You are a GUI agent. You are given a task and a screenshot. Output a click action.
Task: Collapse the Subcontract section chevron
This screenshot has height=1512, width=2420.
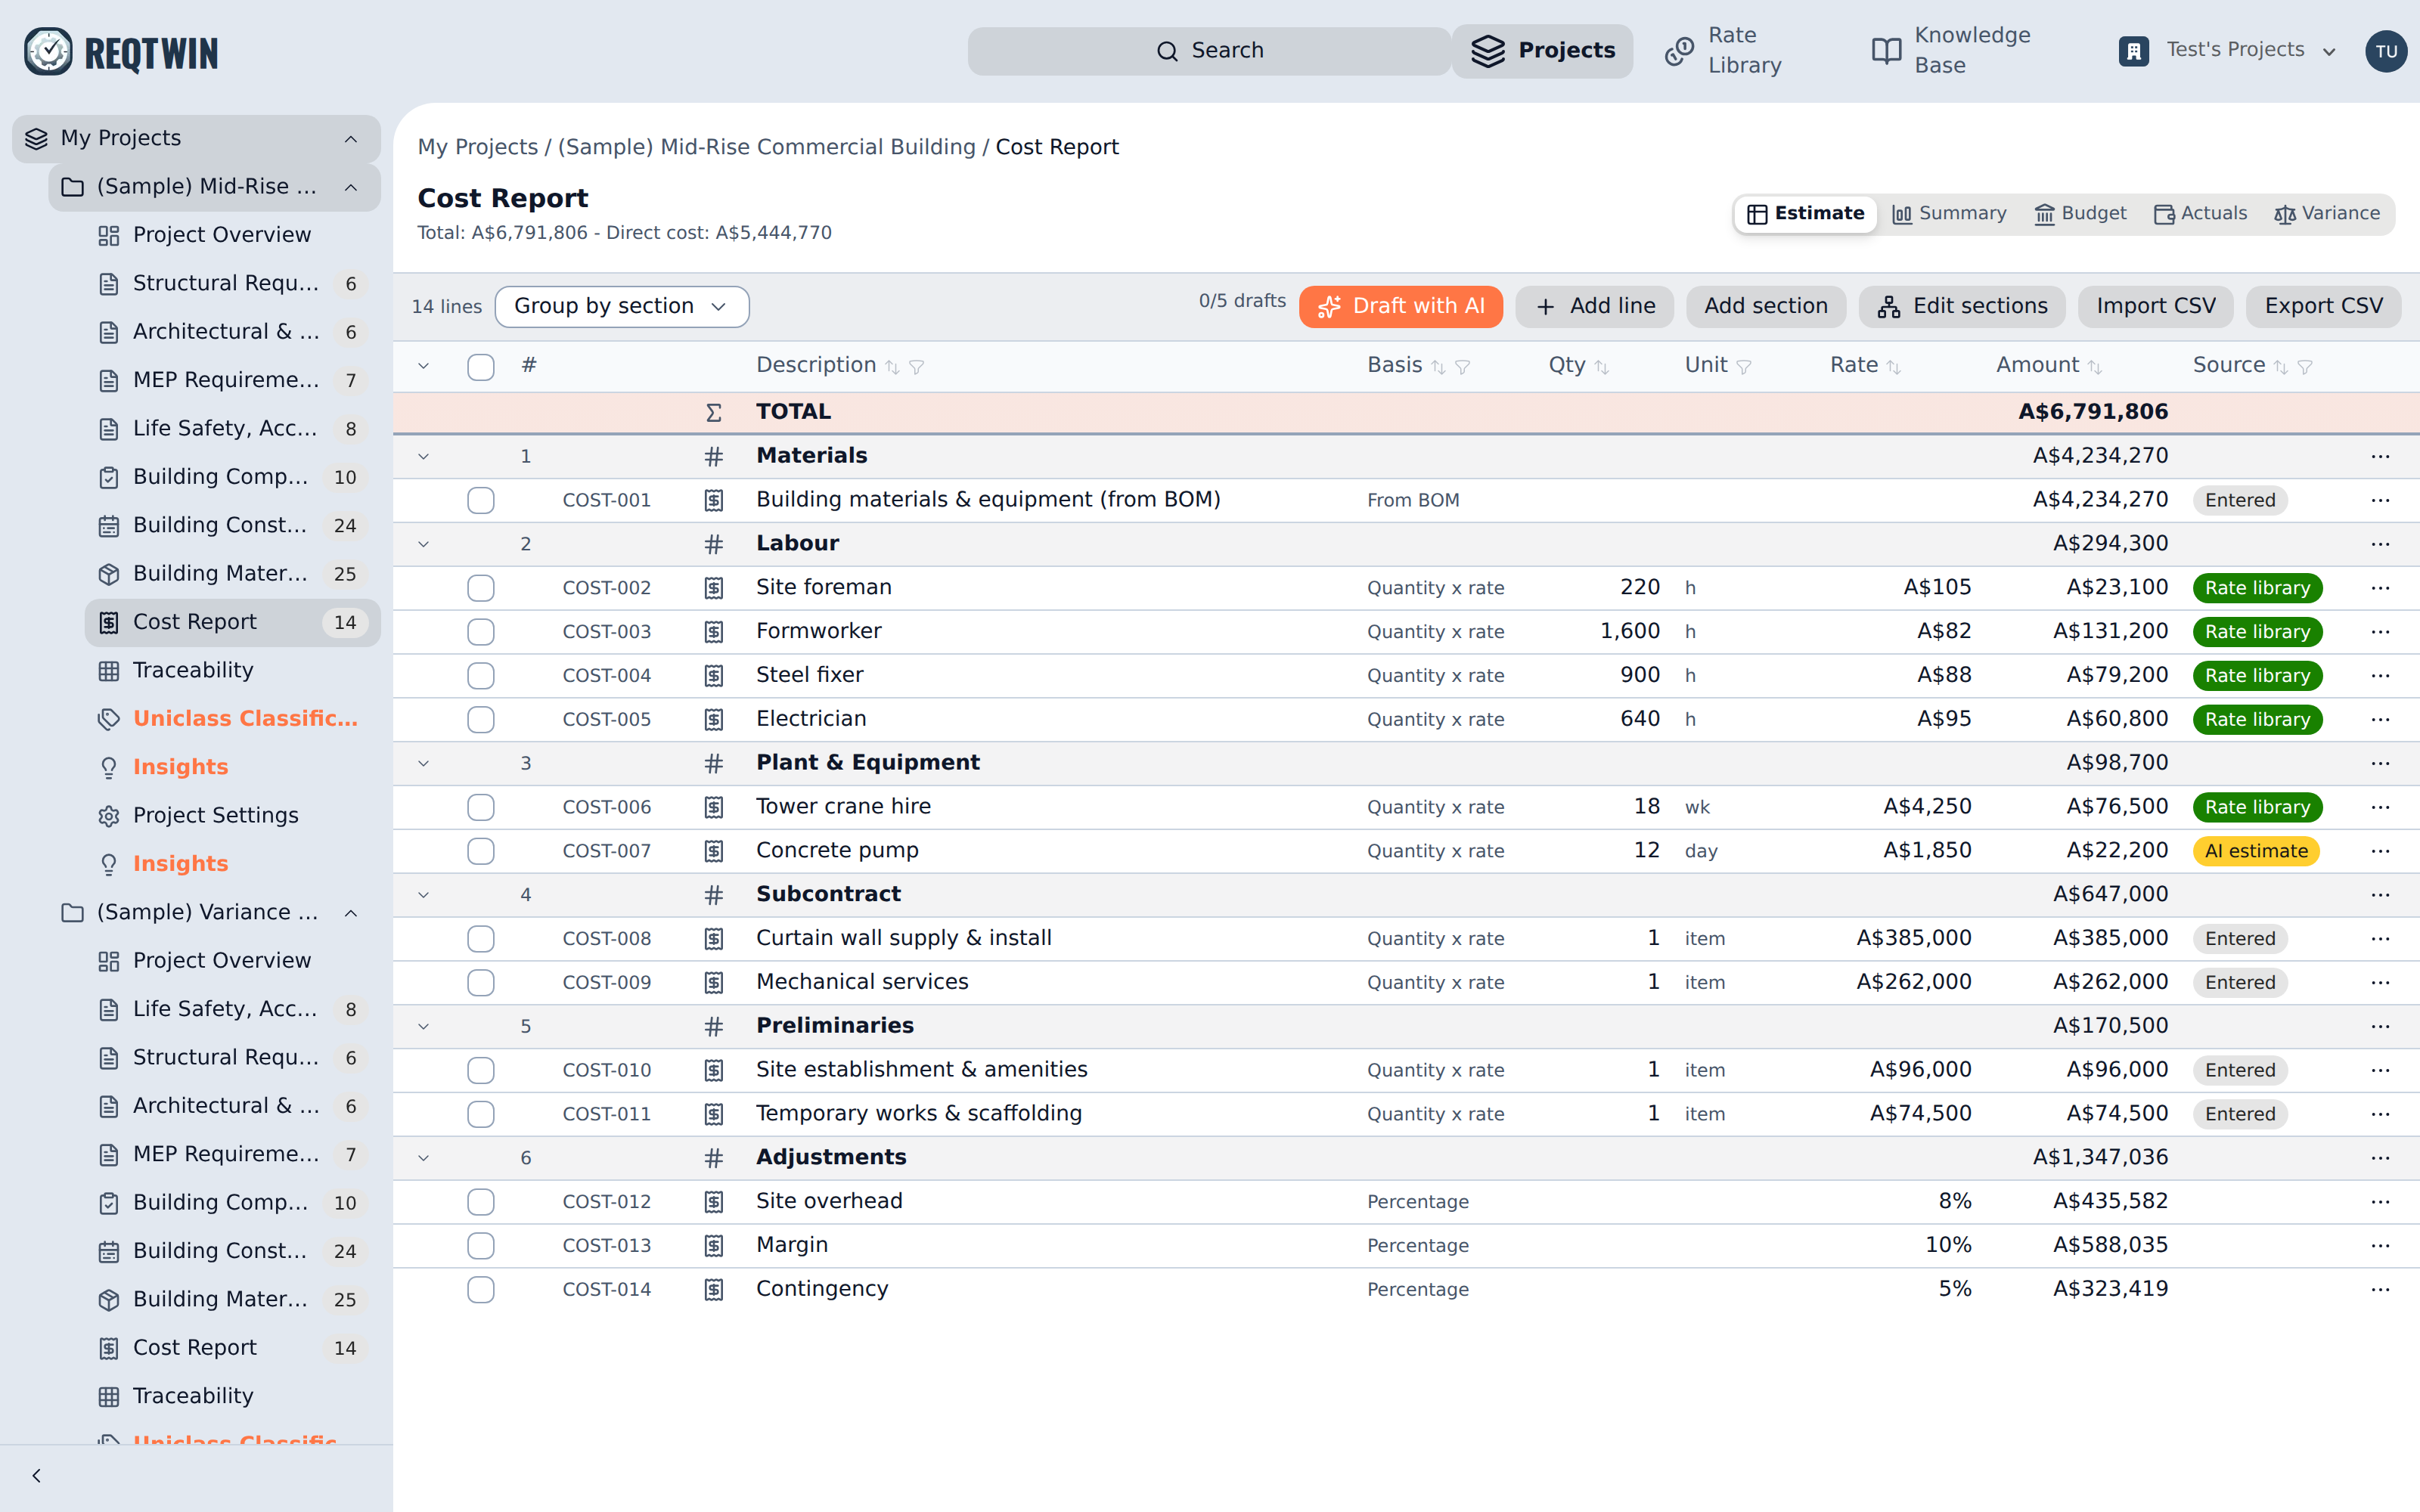(x=423, y=895)
